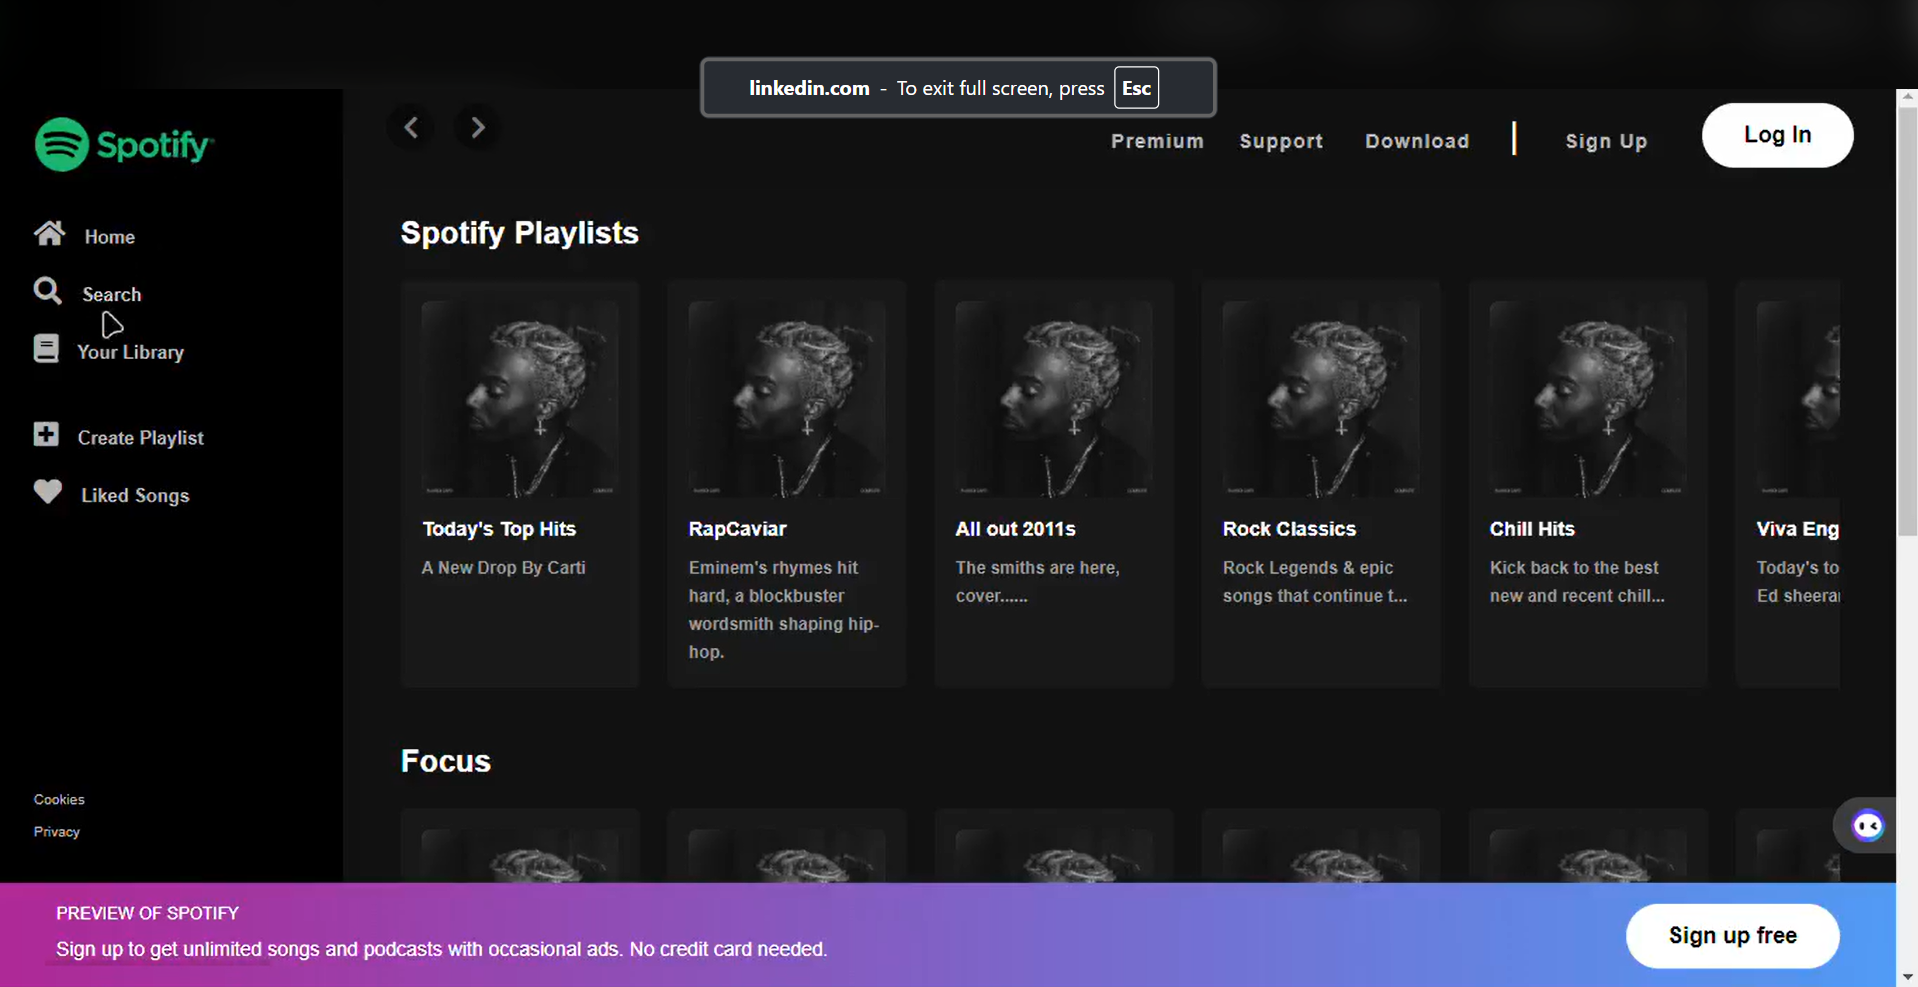Click the Spotify logo
This screenshot has width=1918, height=987.
[x=124, y=145]
